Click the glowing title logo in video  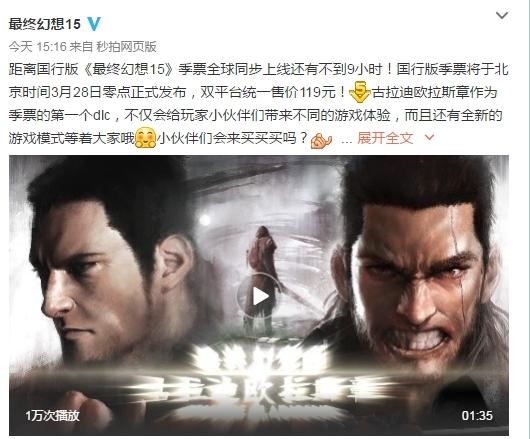[259, 384]
